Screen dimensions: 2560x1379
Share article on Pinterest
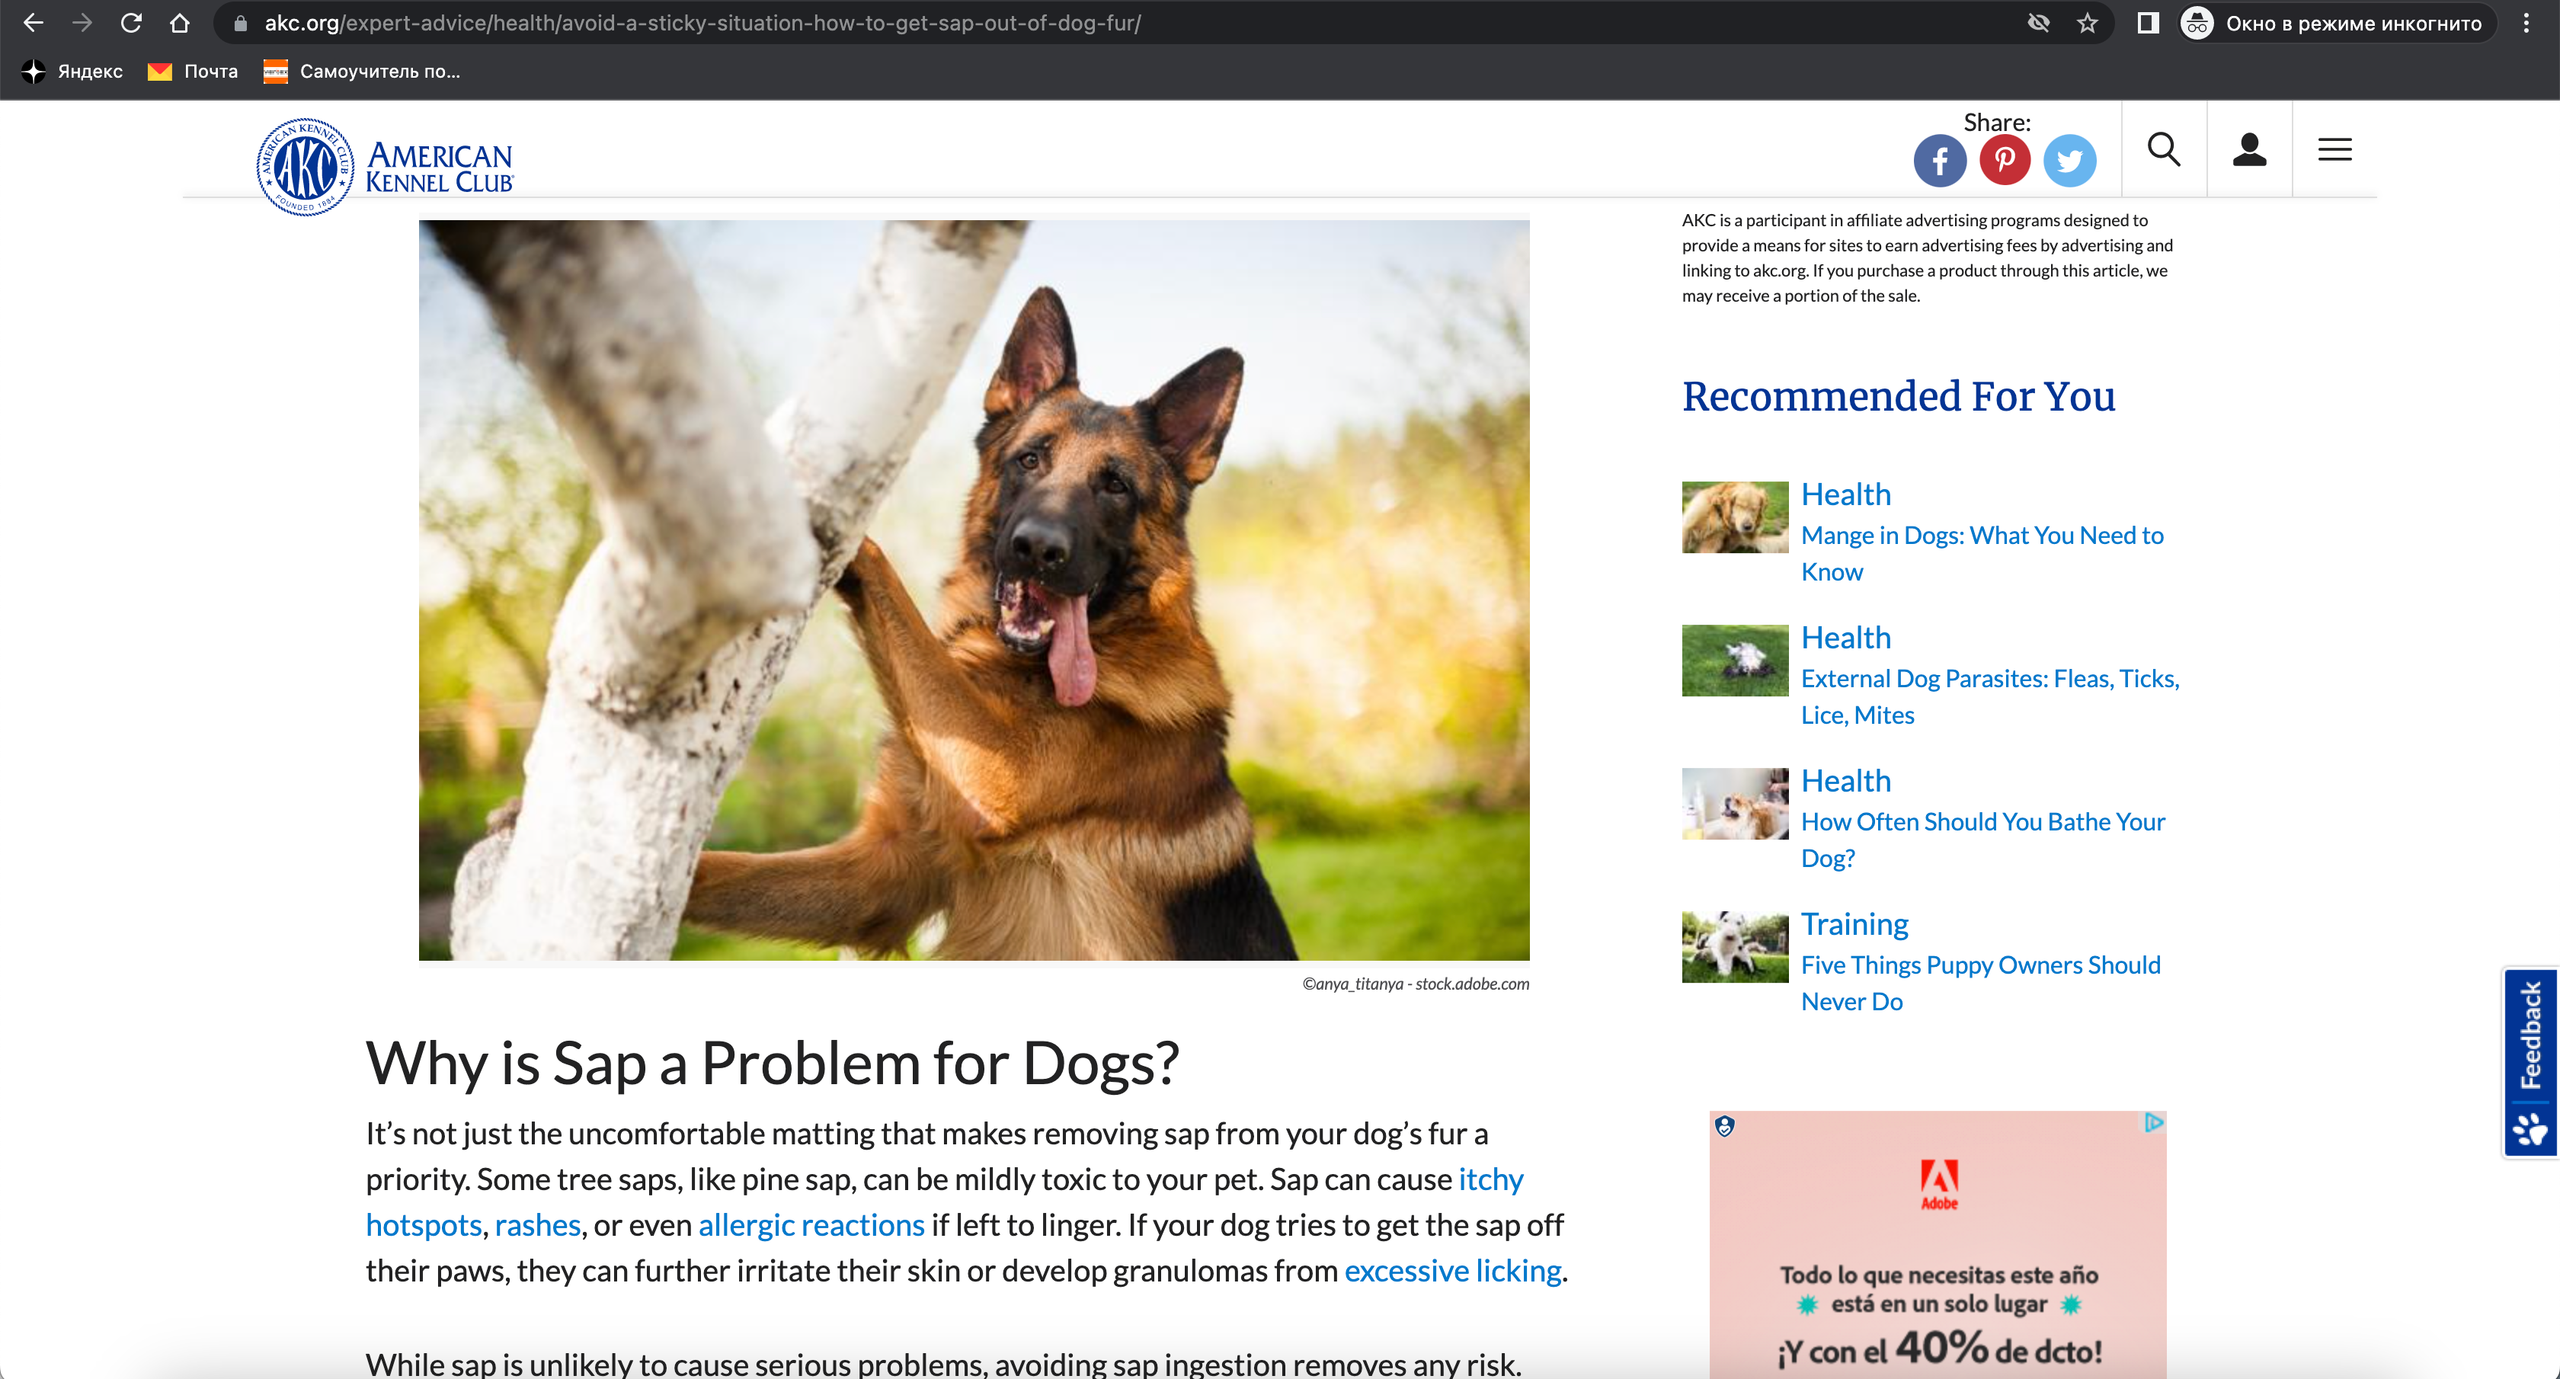(2004, 160)
